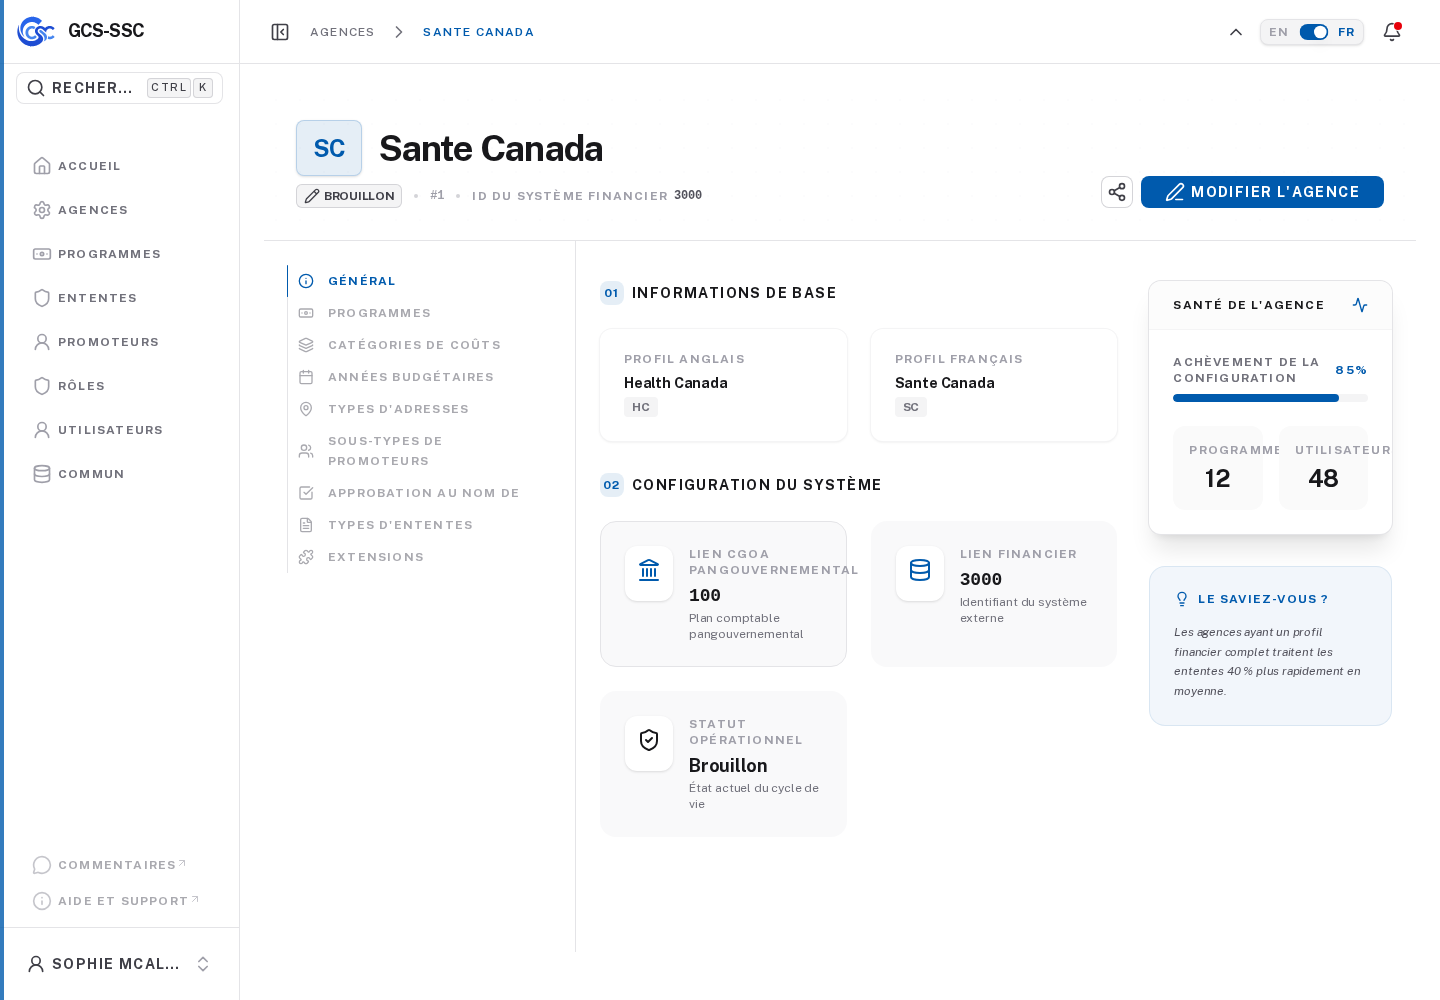
Task: Toggle the EN/FR language switch
Action: pos(1314,32)
